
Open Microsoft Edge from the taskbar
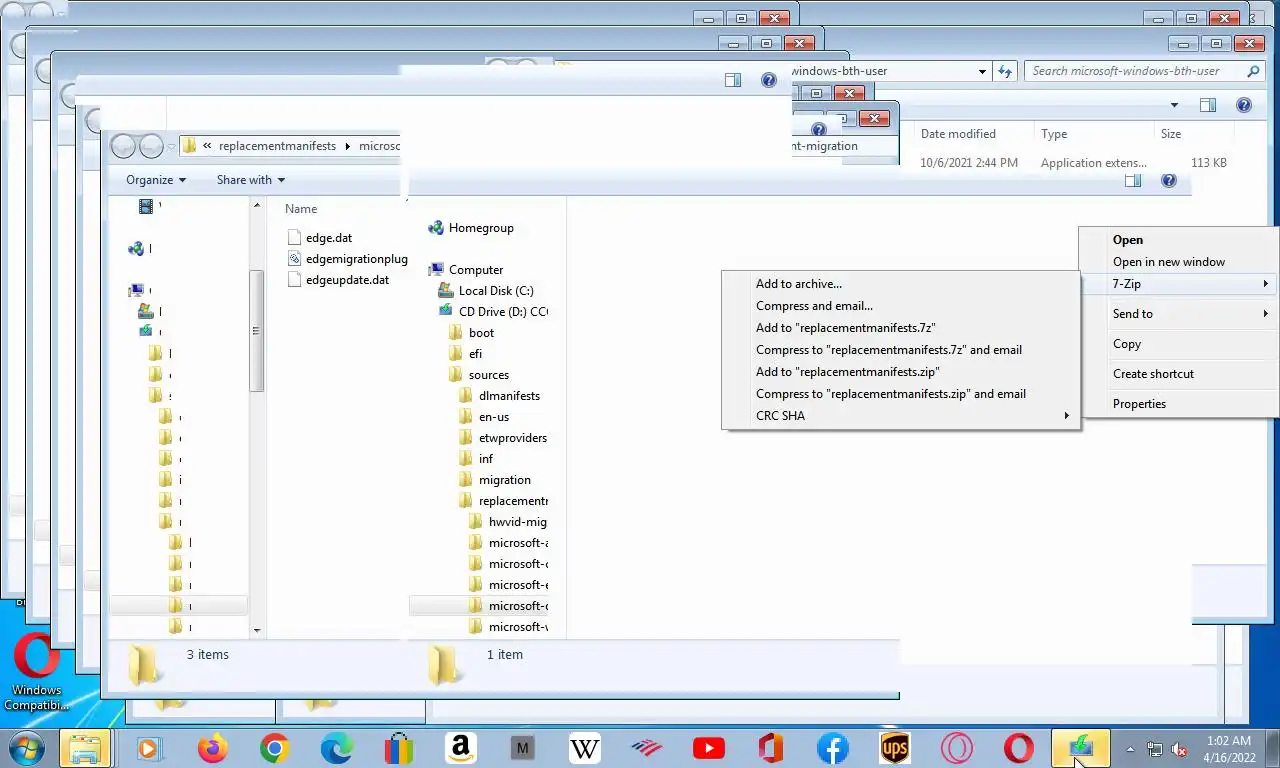tap(336, 748)
